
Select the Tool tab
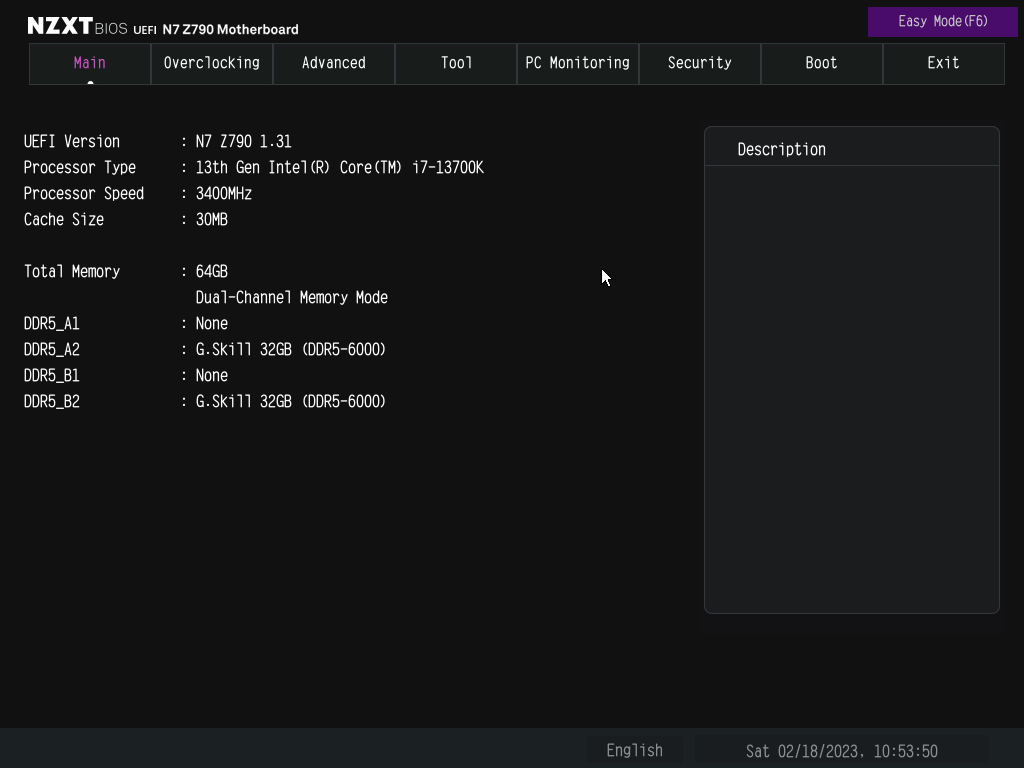456,63
